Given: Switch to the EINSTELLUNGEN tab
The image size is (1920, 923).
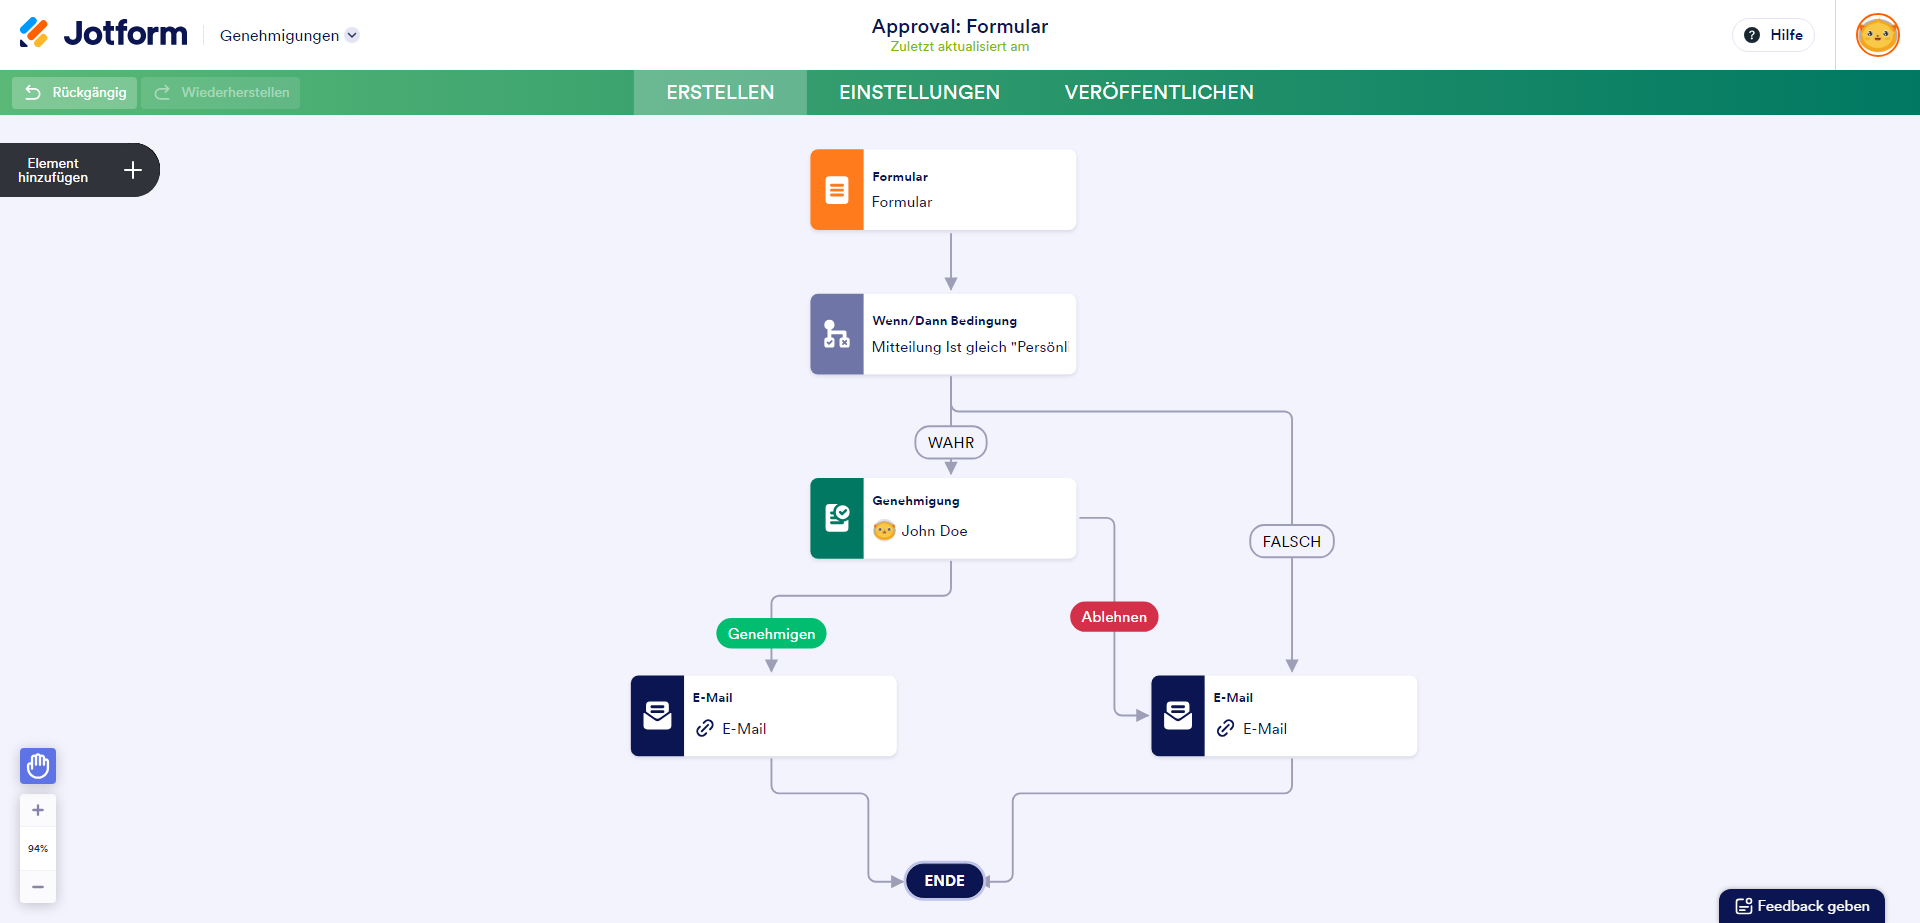Looking at the screenshot, I should point(919,92).
